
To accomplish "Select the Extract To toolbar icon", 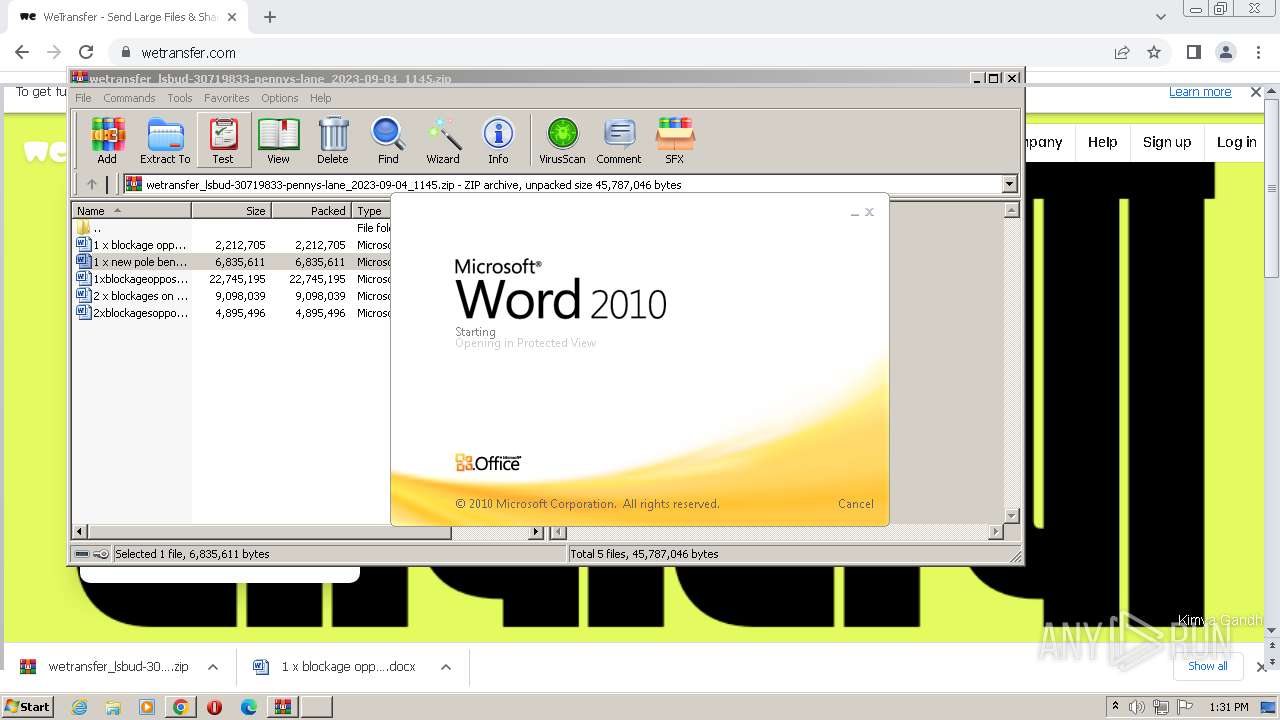I will 165,140.
